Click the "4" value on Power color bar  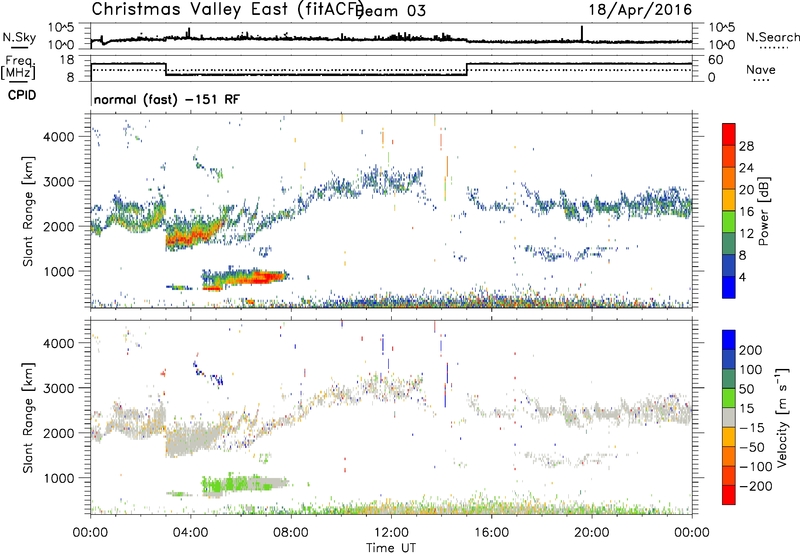click(x=743, y=277)
